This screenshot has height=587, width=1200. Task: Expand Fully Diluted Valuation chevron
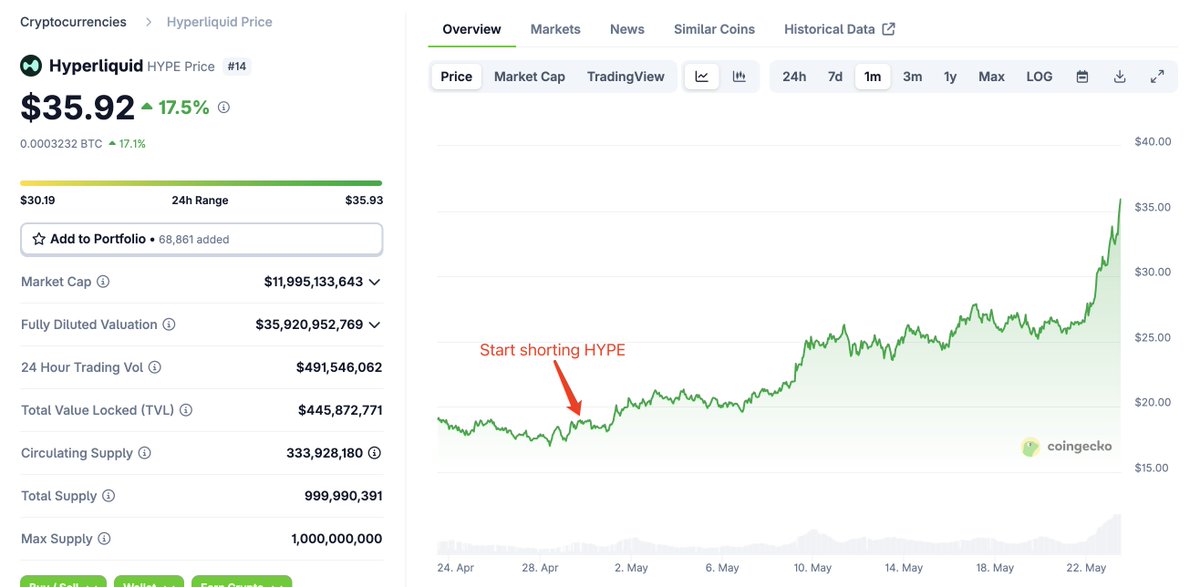[375, 325]
